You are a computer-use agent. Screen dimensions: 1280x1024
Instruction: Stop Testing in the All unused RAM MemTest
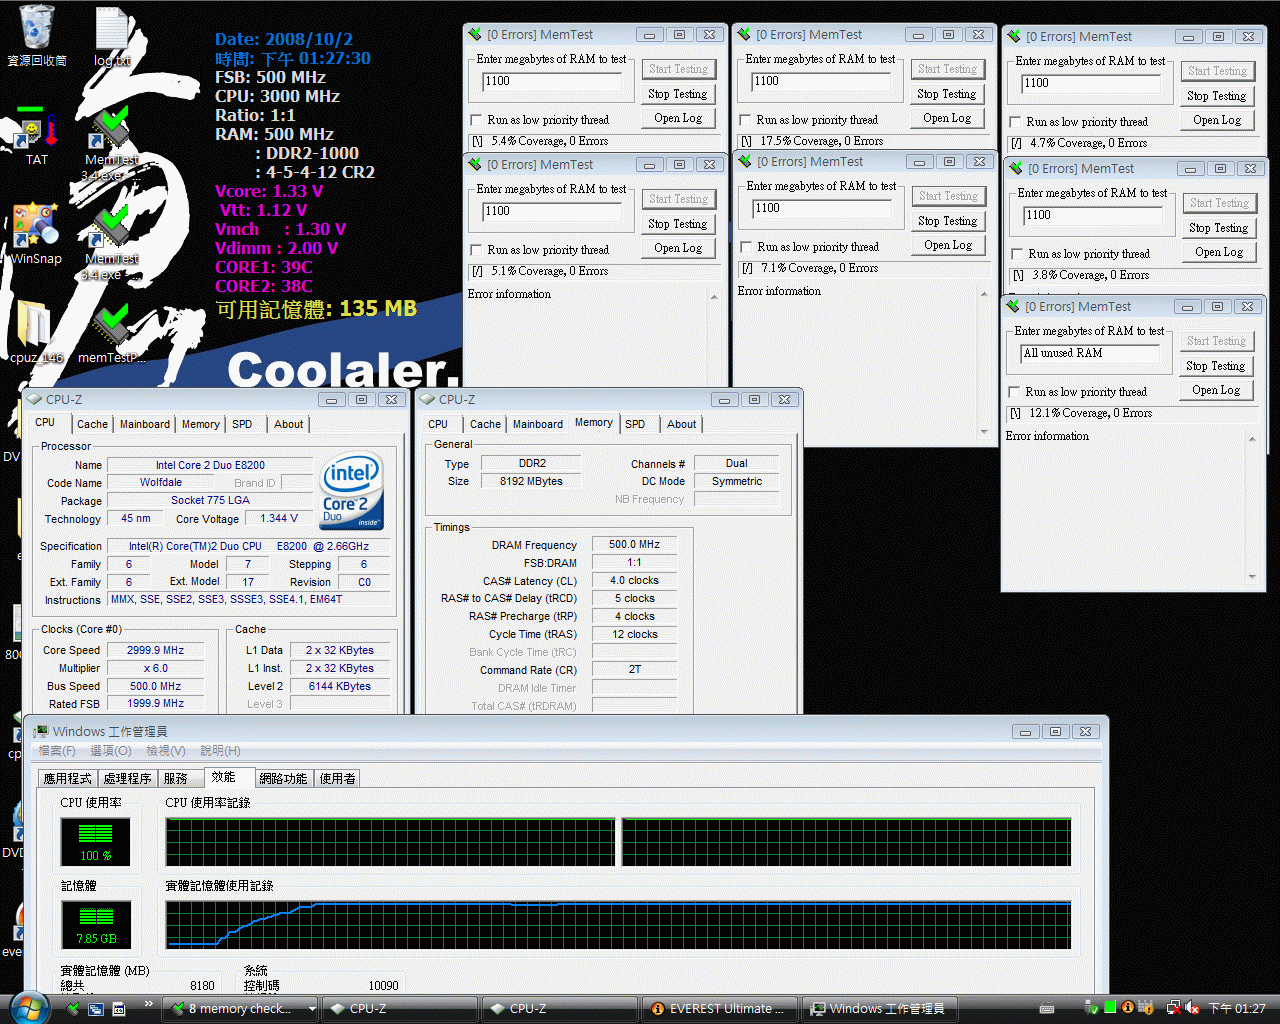(x=1216, y=366)
